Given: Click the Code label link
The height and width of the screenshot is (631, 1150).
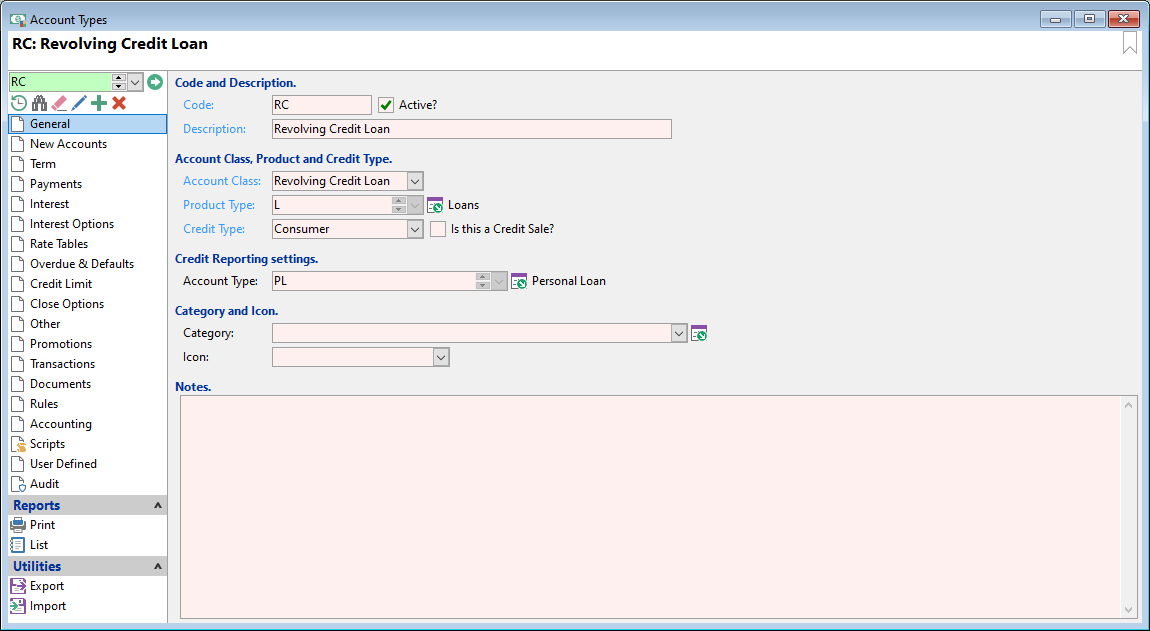Looking at the screenshot, I should click(x=199, y=105).
